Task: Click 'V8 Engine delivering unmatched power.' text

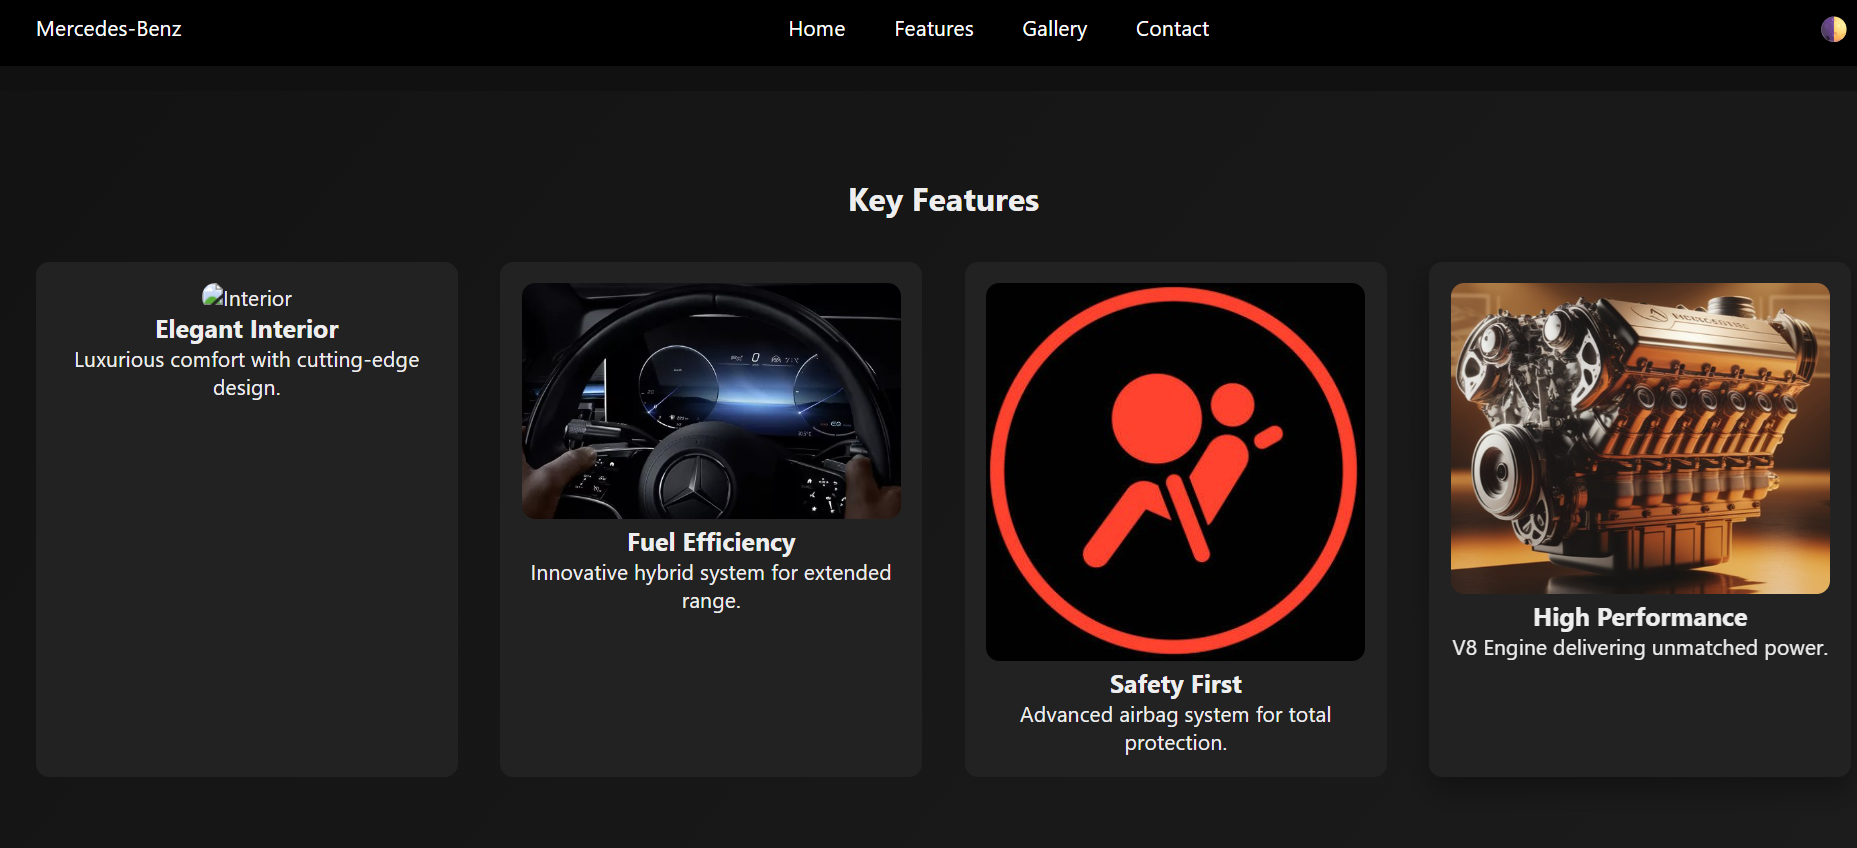Action: point(1640,648)
